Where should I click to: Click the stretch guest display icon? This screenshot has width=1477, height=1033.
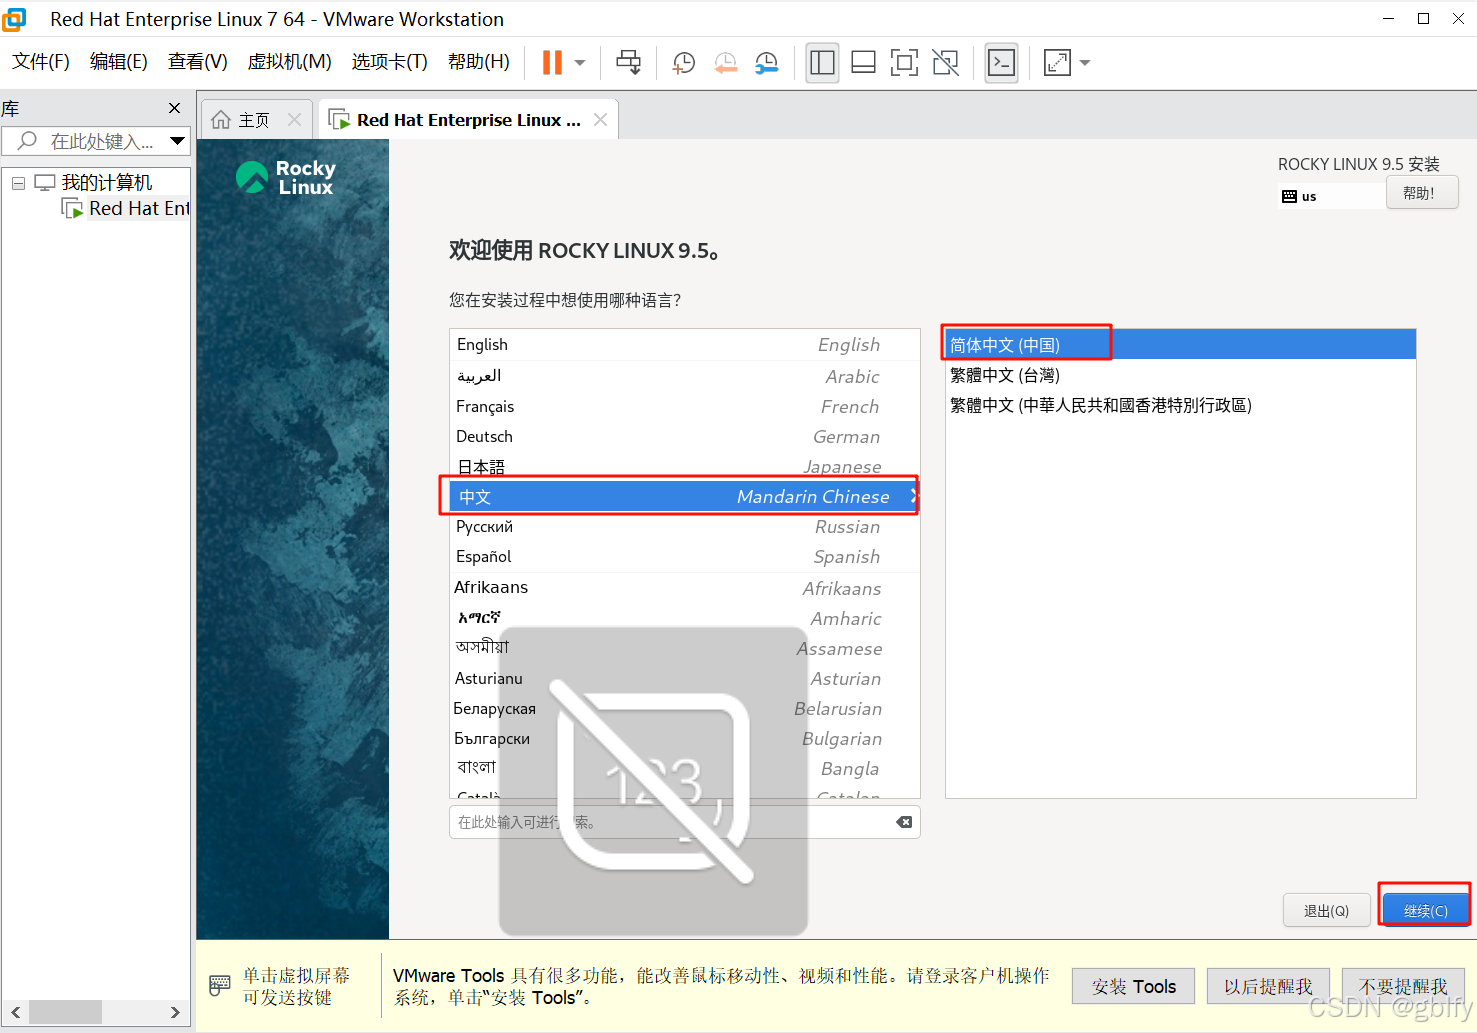point(1057,62)
